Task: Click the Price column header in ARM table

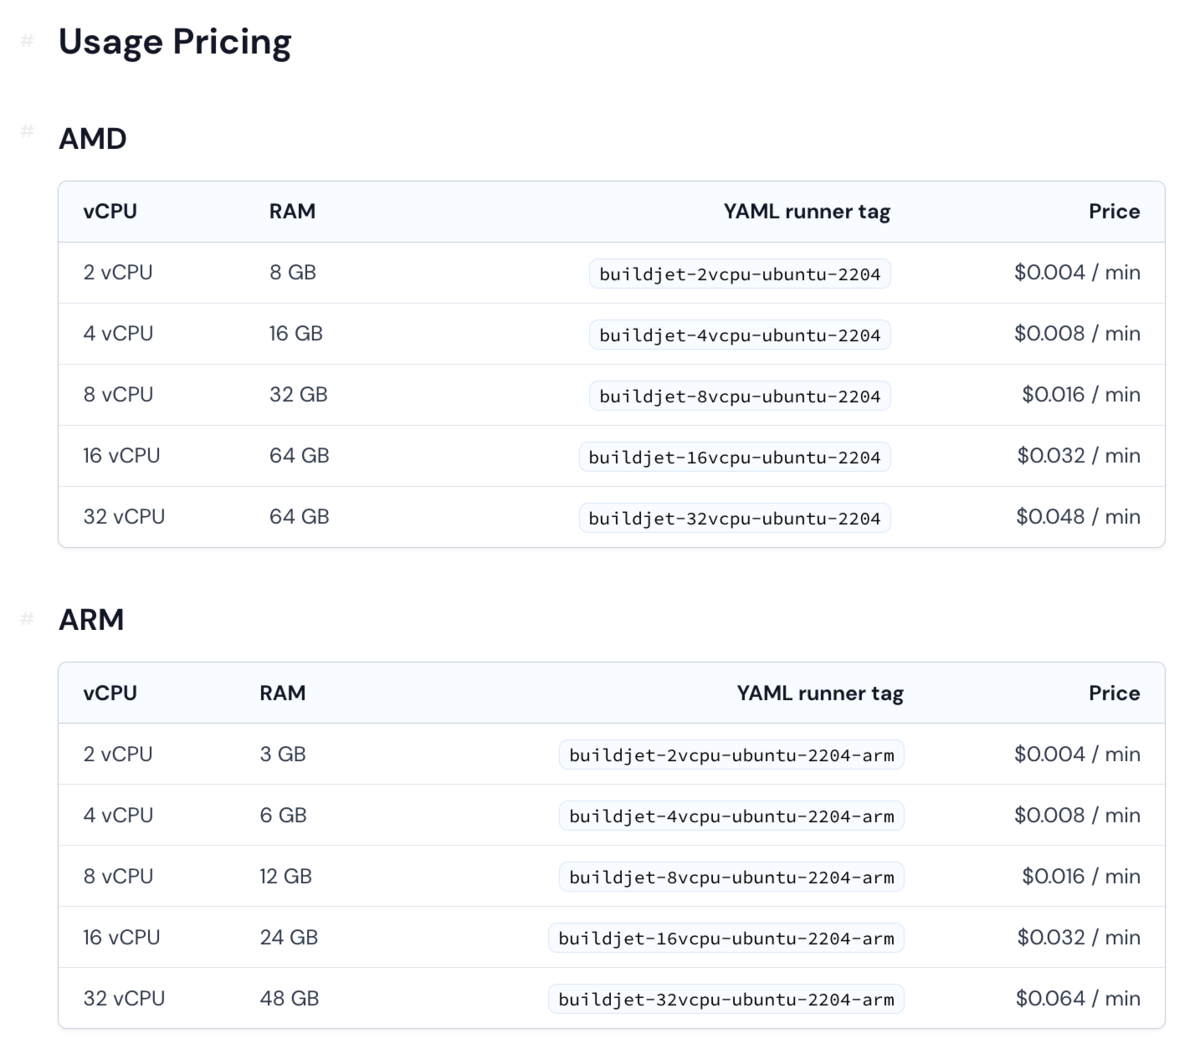Action: tap(1114, 693)
